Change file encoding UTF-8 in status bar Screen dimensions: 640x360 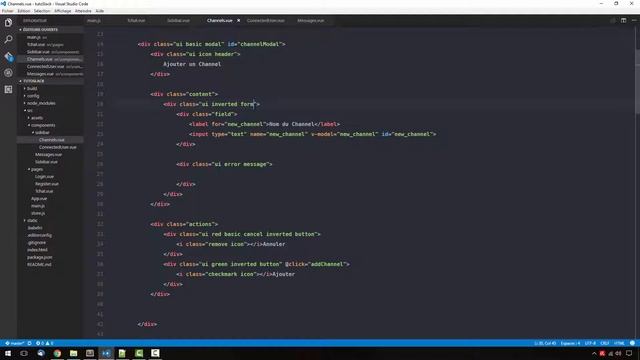[590, 343]
